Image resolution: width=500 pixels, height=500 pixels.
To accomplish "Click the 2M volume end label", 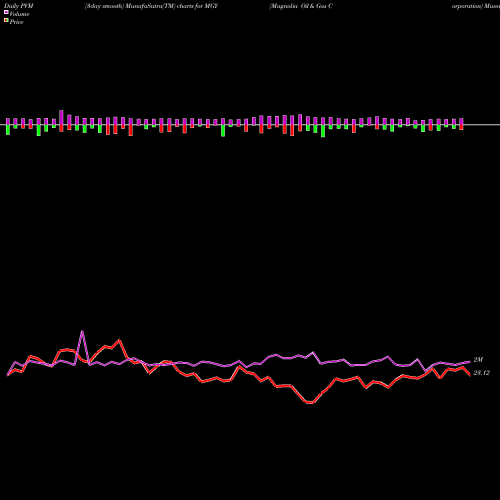I will [x=478, y=360].
